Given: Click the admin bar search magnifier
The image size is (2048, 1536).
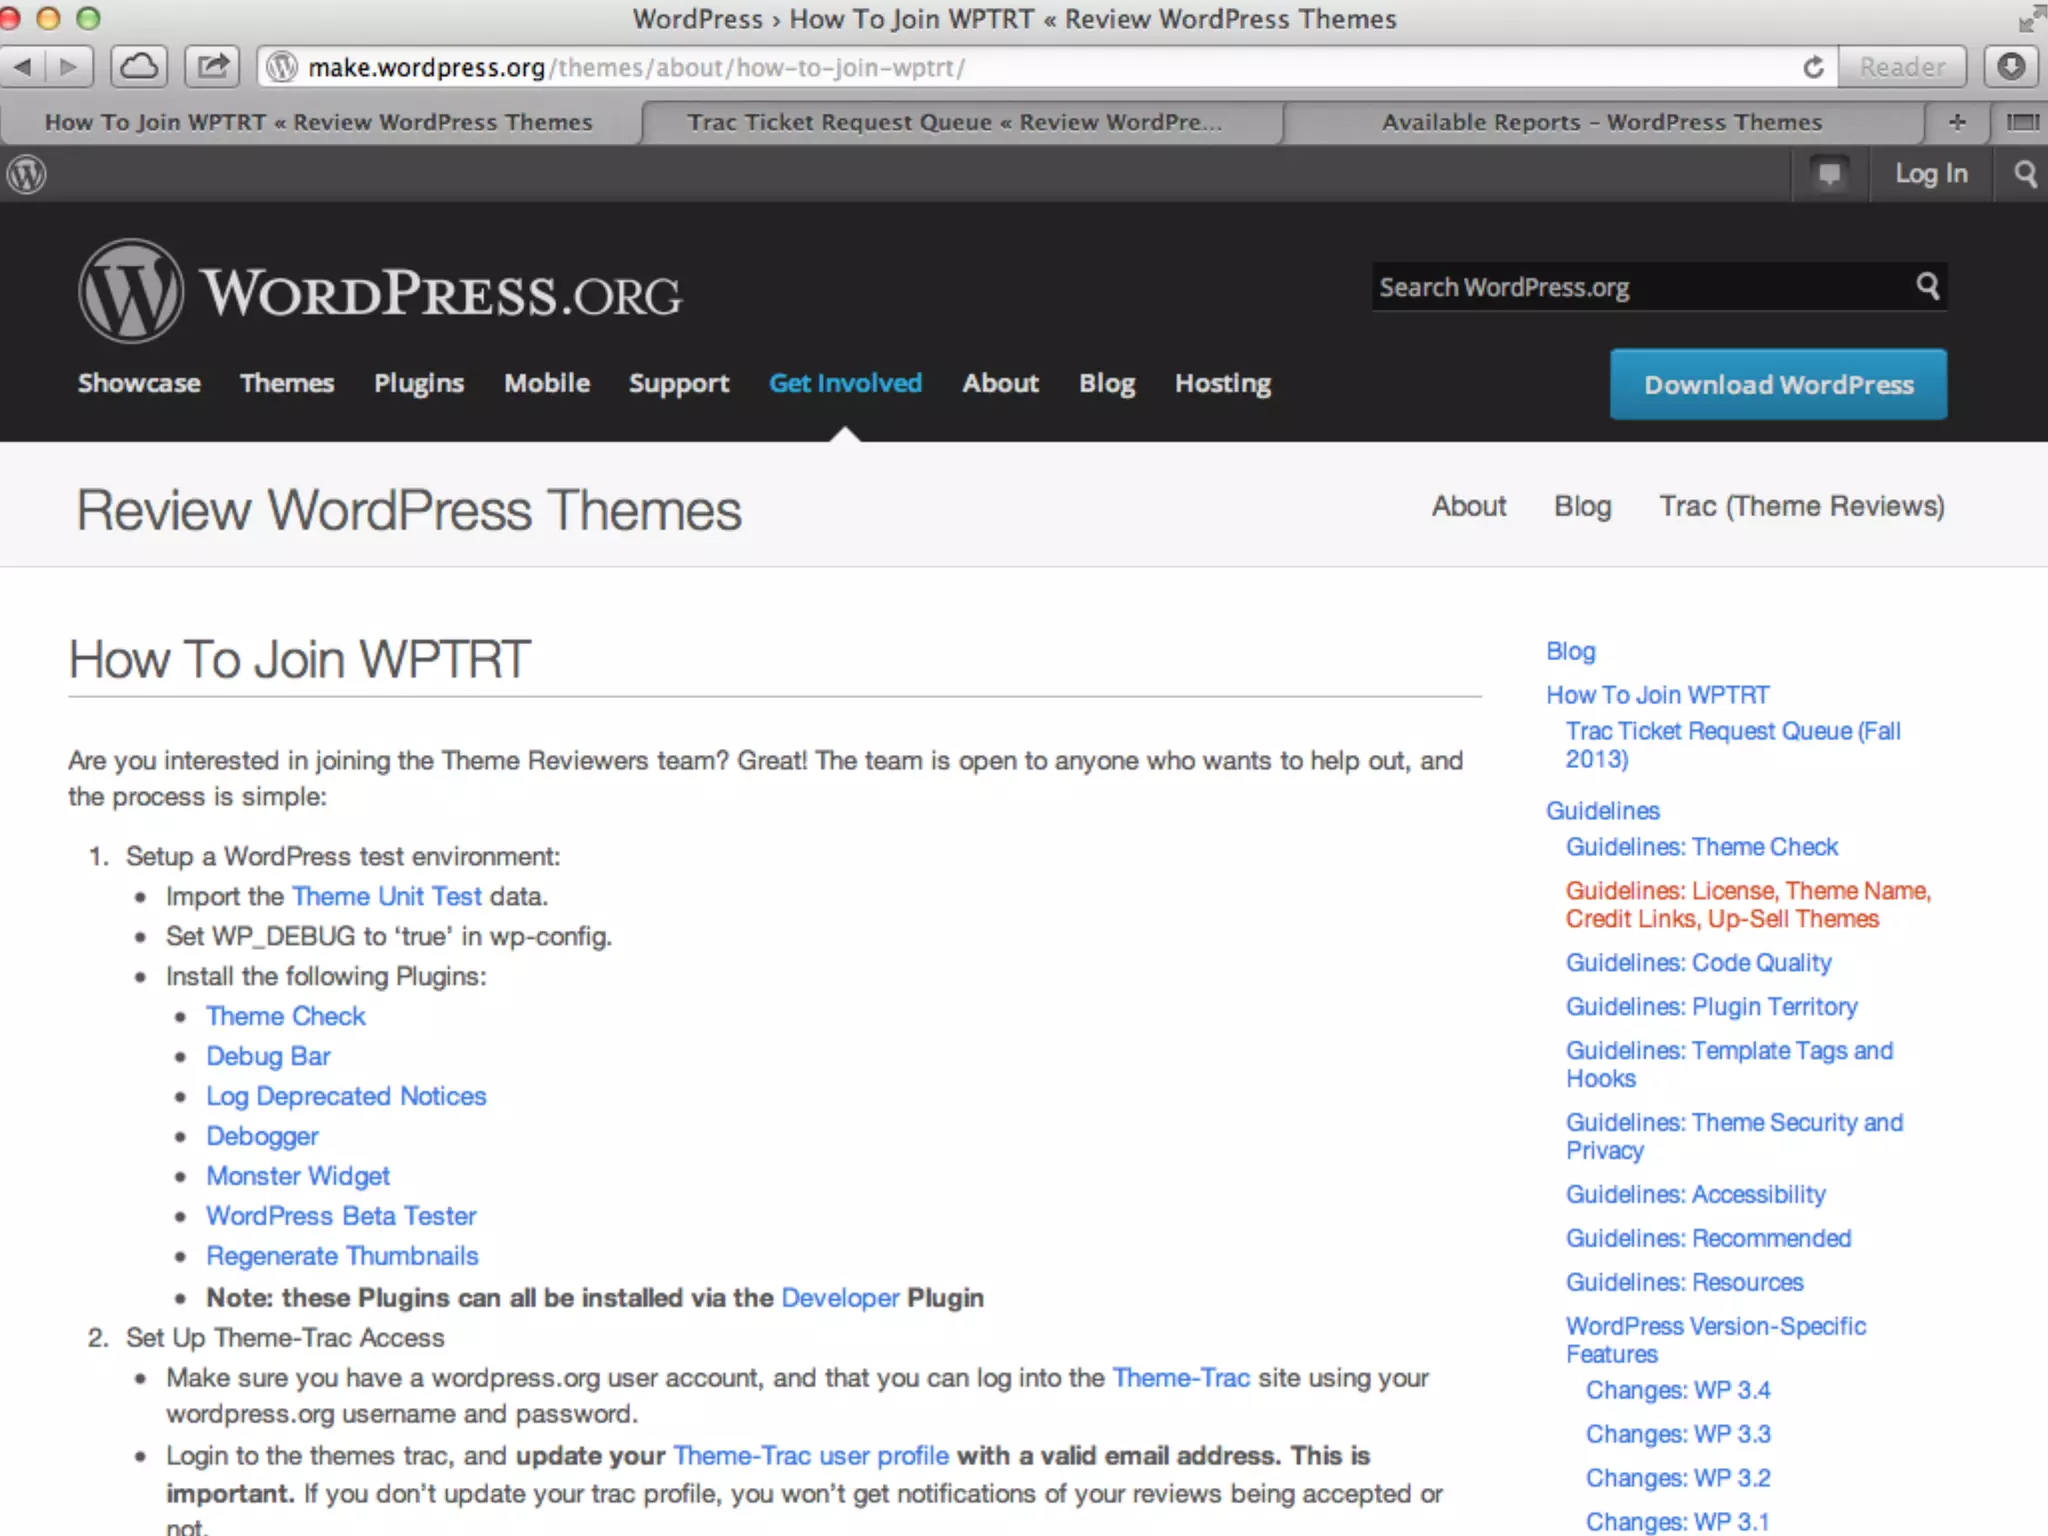Looking at the screenshot, I should (2025, 174).
